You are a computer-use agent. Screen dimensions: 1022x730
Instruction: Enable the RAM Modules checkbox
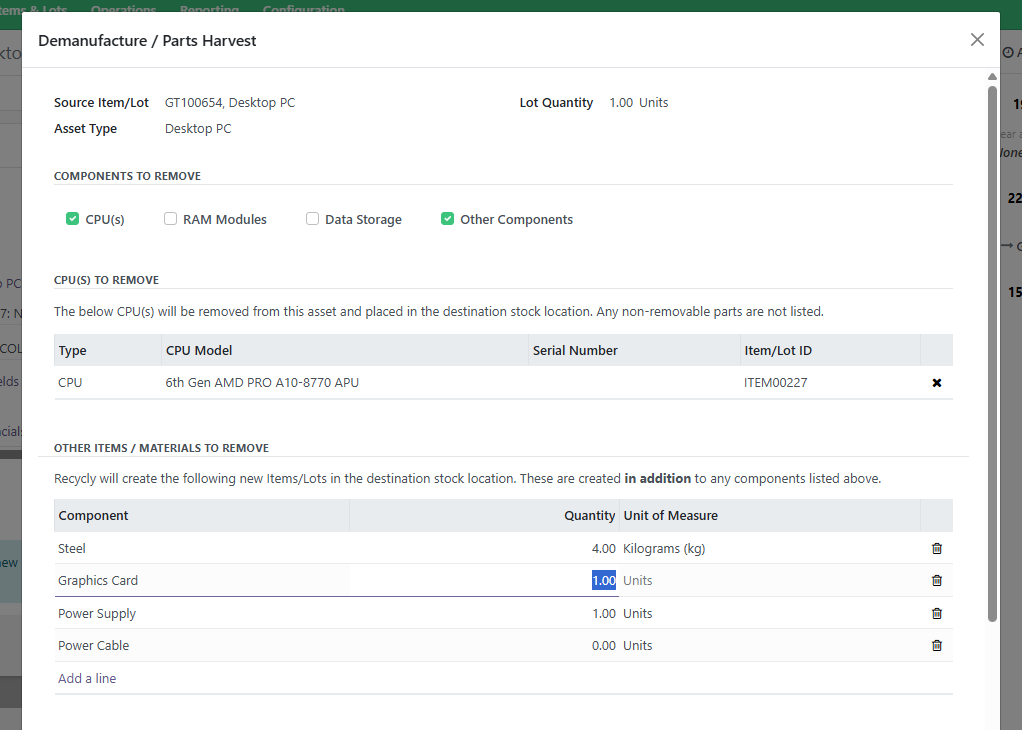point(171,219)
